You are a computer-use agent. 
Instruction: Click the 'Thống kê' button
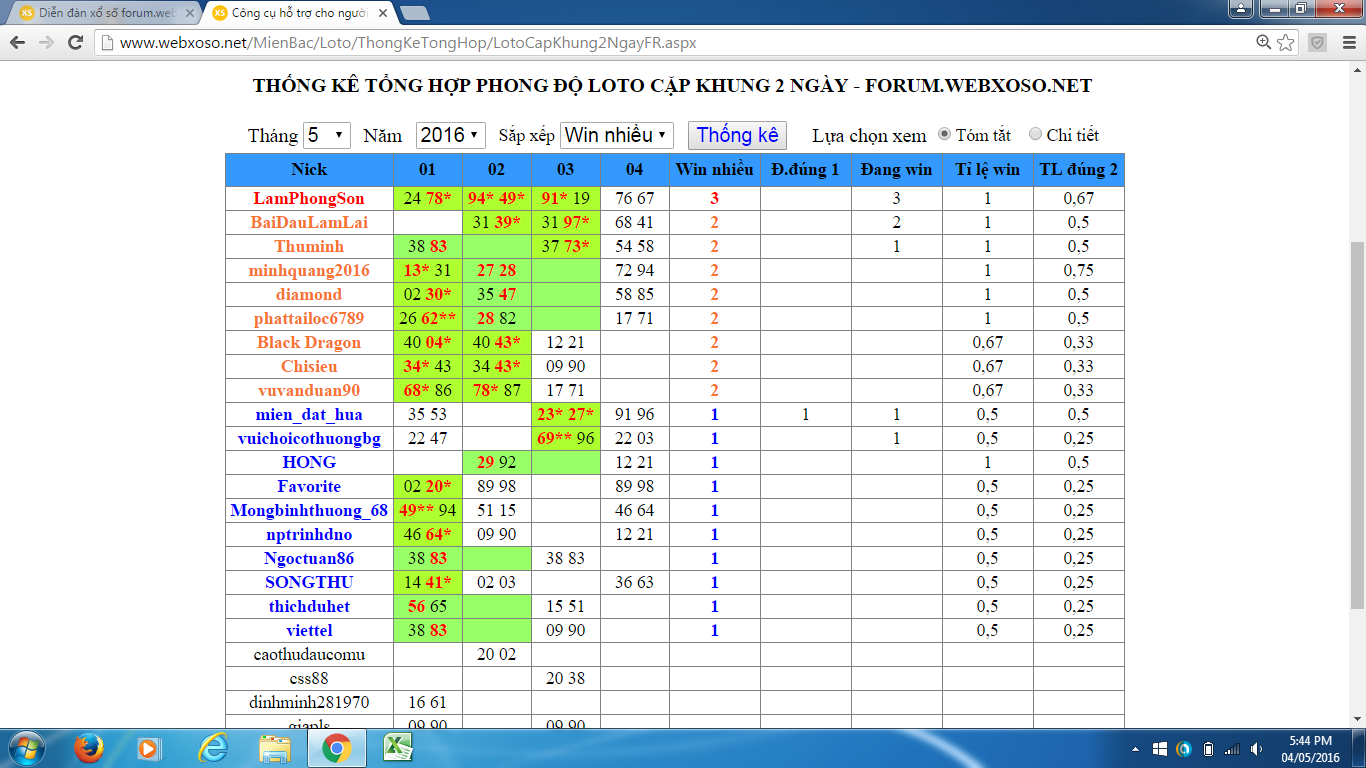click(x=737, y=135)
